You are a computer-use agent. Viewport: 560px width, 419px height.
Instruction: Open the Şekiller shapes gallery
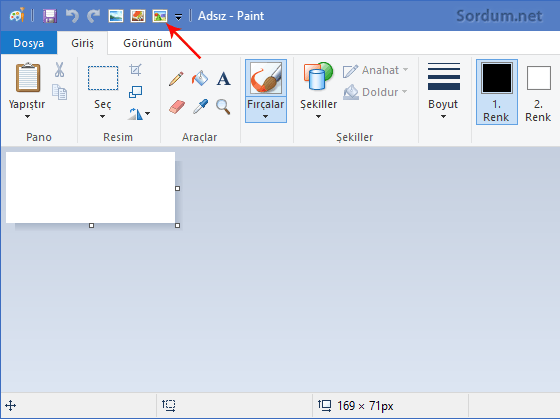[x=318, y=76]
